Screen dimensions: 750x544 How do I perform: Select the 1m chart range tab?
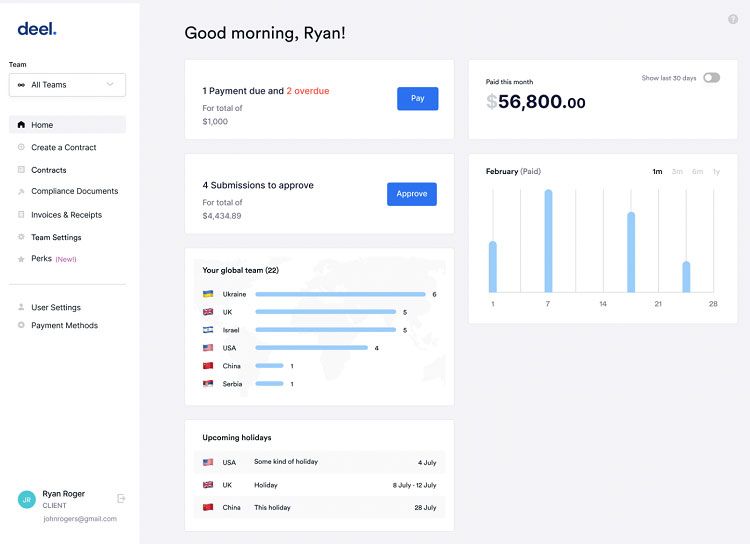(x=658, y=171)
